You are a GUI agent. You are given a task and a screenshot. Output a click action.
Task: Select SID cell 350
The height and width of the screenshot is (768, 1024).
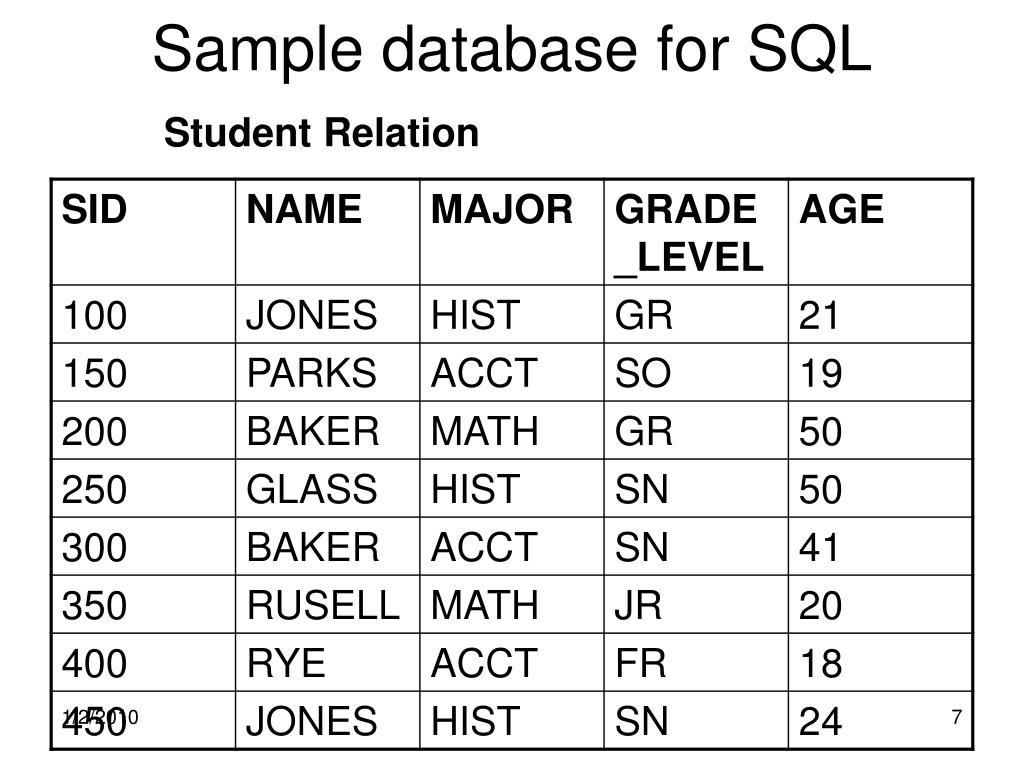coord(95,605)
